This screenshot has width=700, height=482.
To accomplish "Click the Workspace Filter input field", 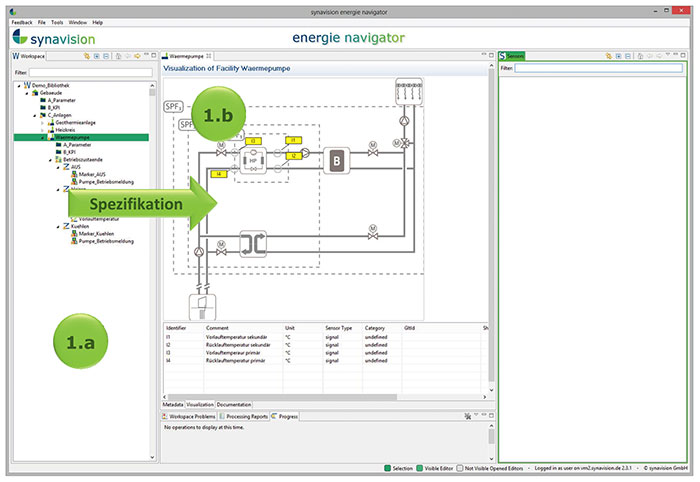I will click(x=91, y=72).
